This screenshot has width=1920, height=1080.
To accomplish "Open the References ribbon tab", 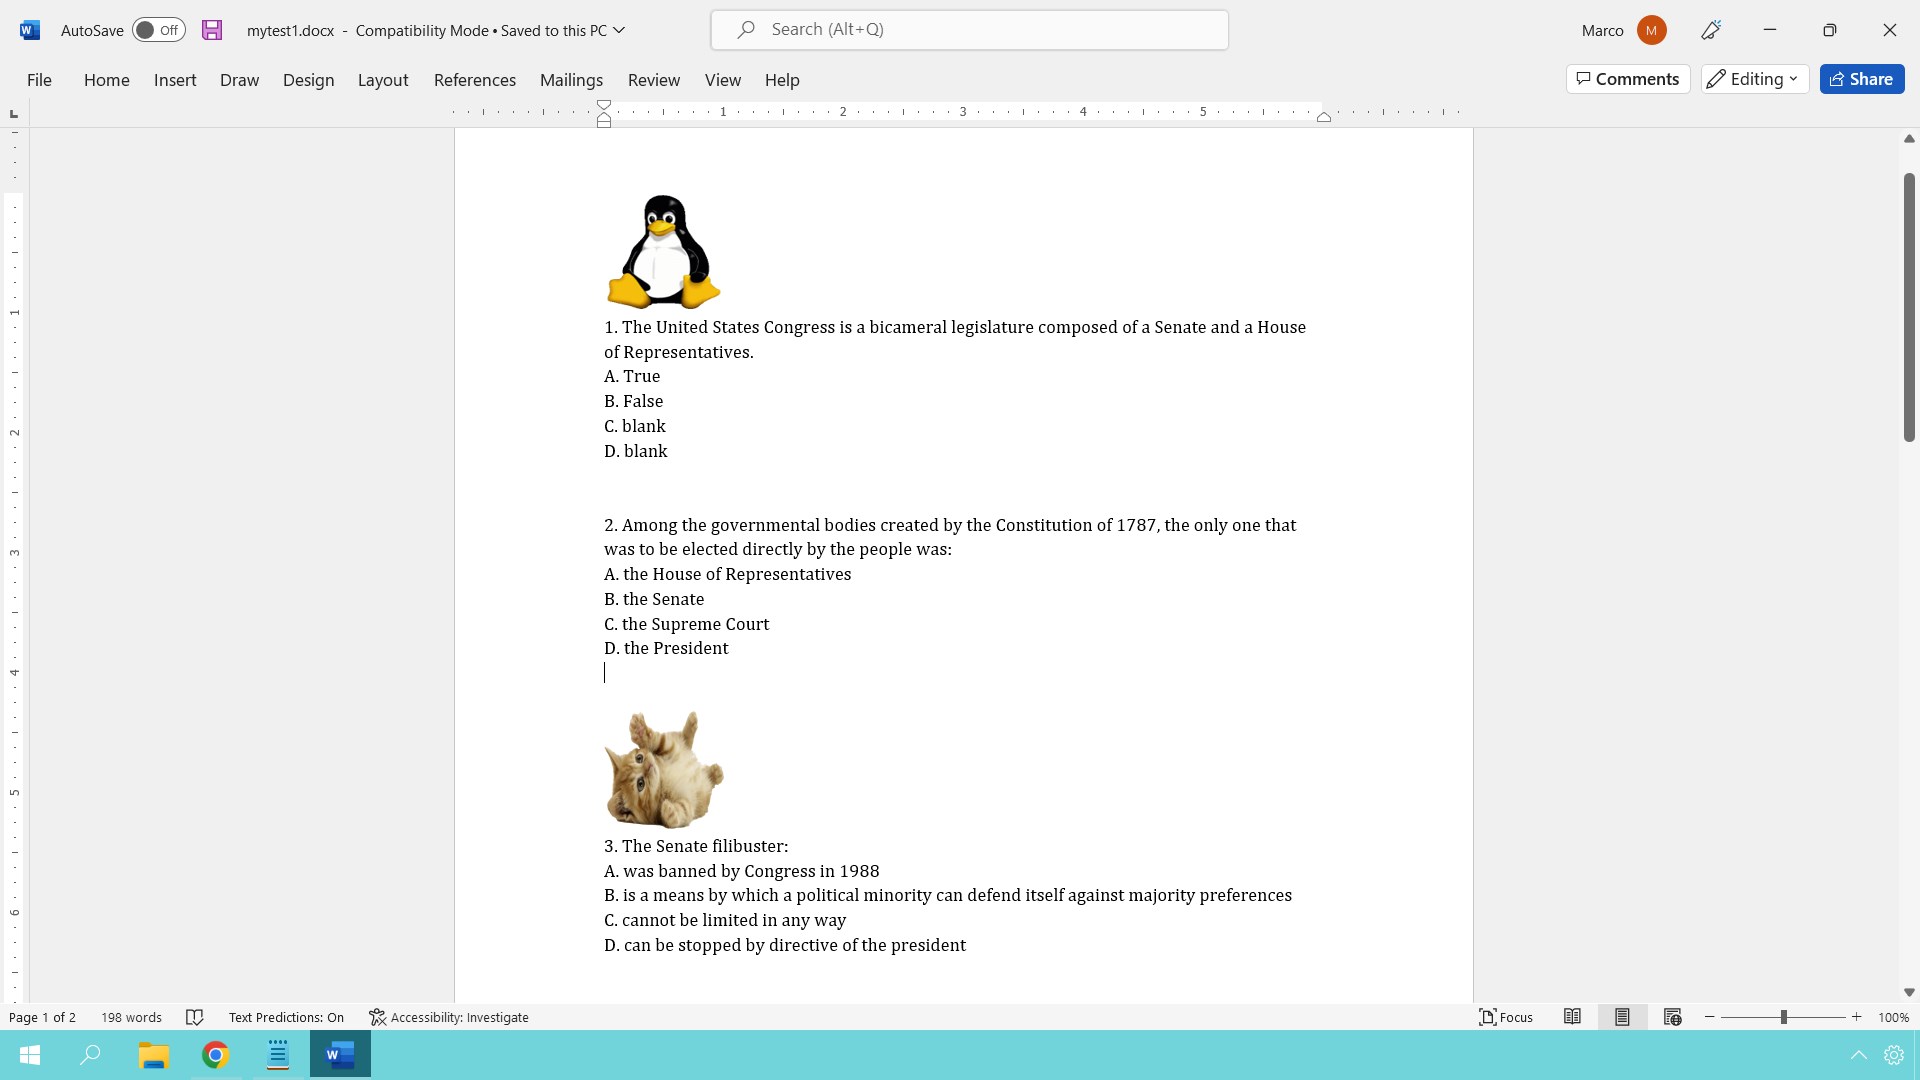I will tap(474, 80).
